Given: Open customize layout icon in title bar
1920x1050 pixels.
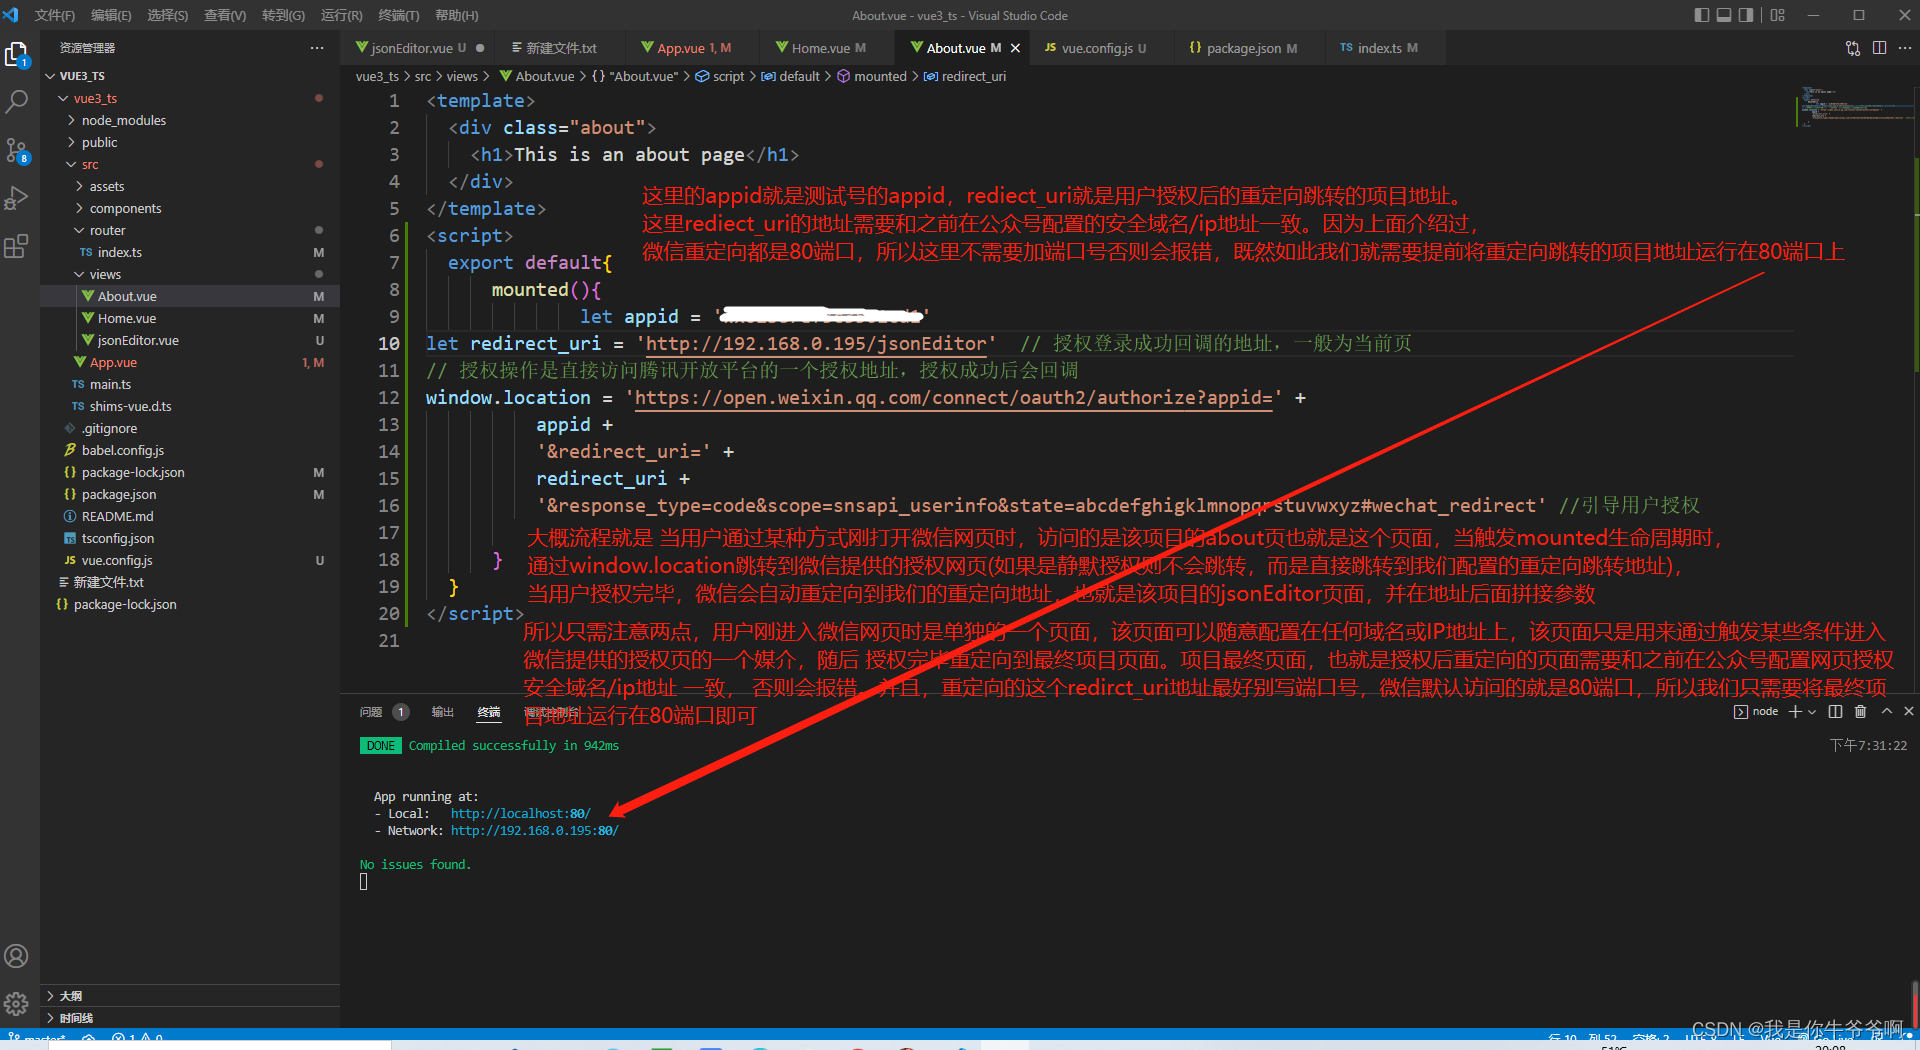Looking at the screenshot, I should point(1777,15).
